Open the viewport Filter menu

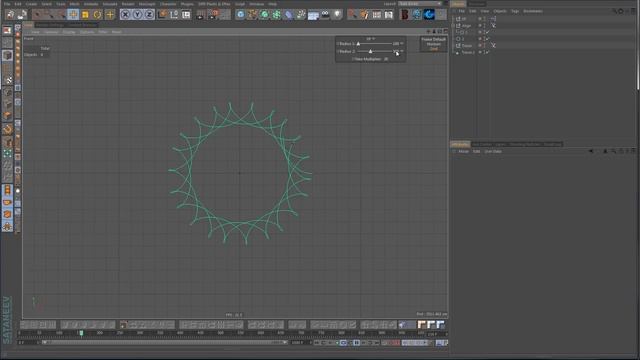point(103,32)
